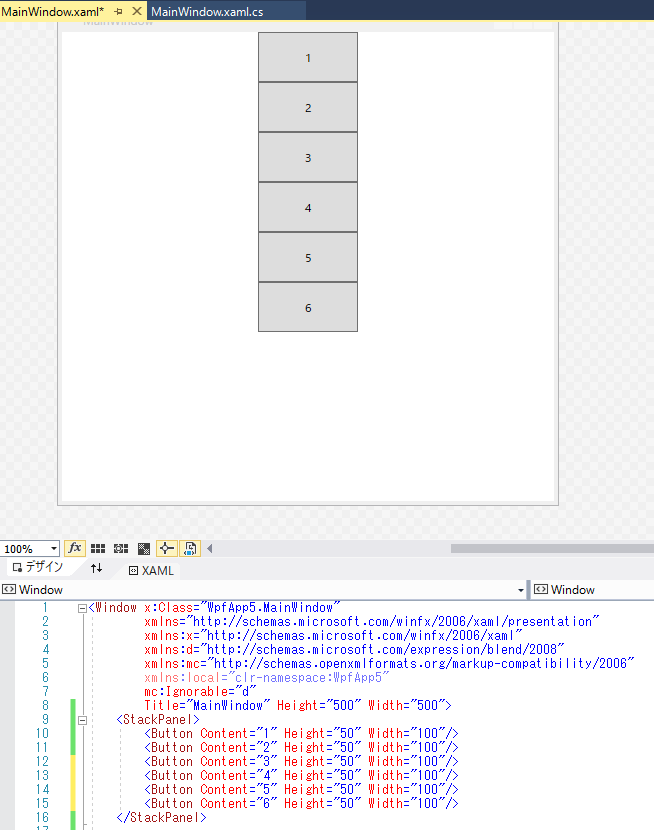The height and width of the screenshot is (830, 654).
Task: Click the Button Content="2" code line
Action: click(x=301, y=748)
